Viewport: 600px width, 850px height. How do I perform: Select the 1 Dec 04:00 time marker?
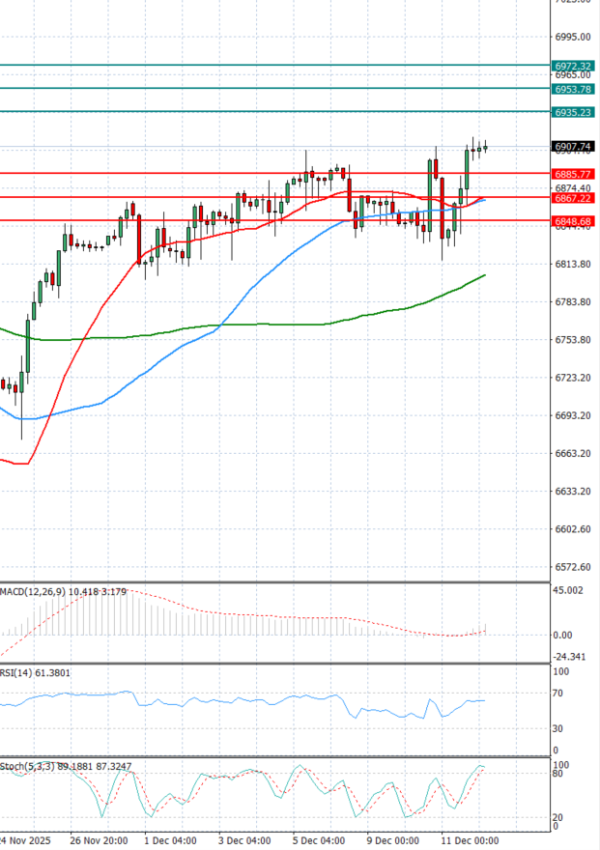pyautogui.click(x=170, y=841)
